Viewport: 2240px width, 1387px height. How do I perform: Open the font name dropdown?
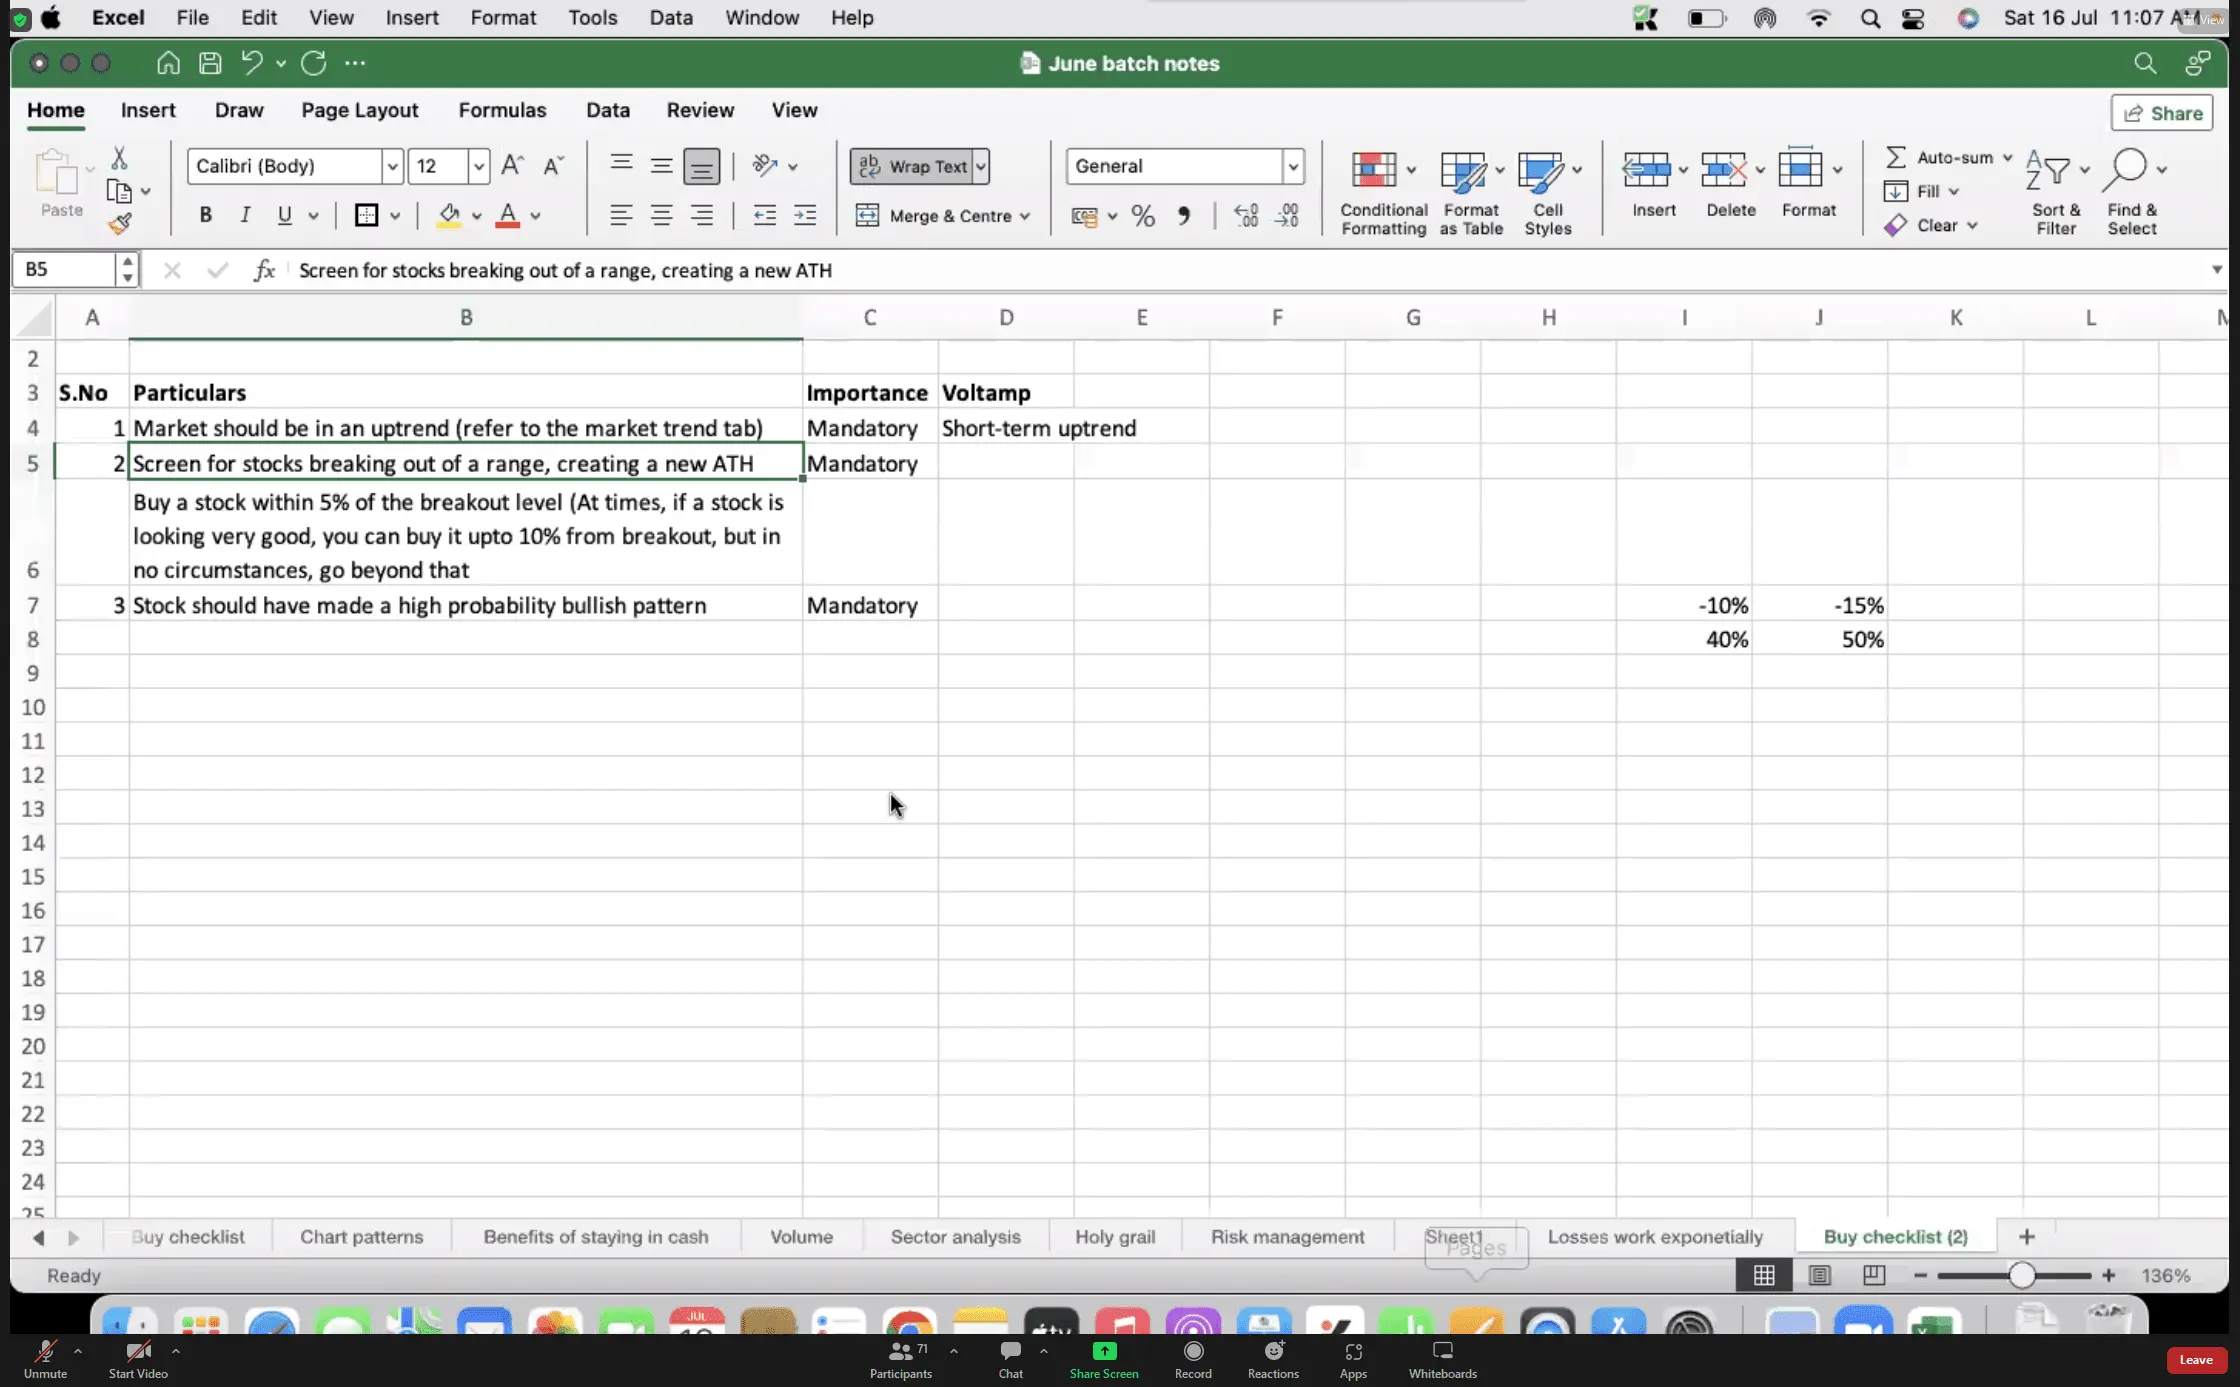click(x=392, y=166)
